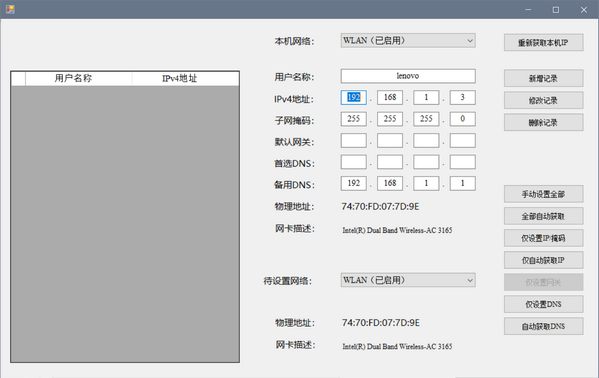Click the 用户名称 field containing lenovo

tap(408, 76)
